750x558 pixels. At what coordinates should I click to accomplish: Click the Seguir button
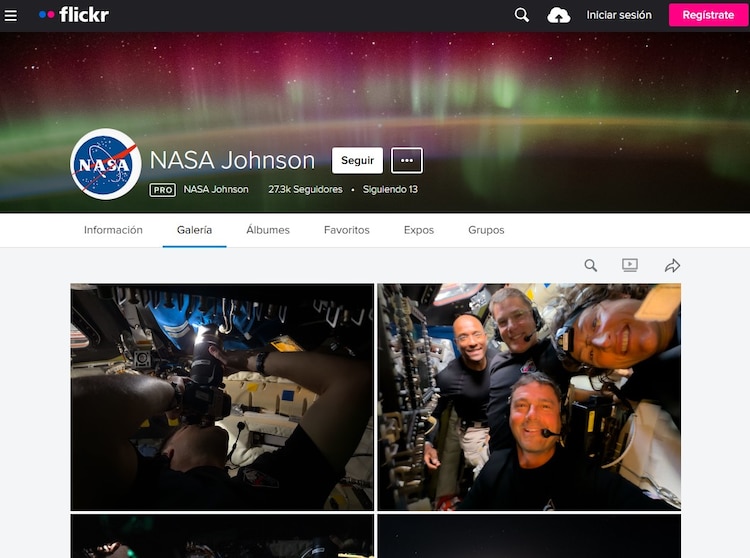pos(357,161)
